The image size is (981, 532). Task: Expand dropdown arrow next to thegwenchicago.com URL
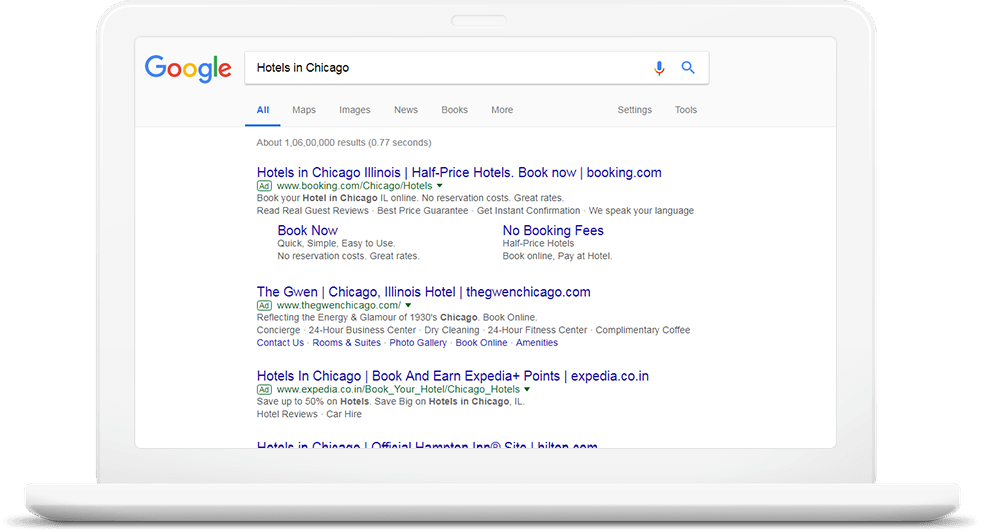408,306
